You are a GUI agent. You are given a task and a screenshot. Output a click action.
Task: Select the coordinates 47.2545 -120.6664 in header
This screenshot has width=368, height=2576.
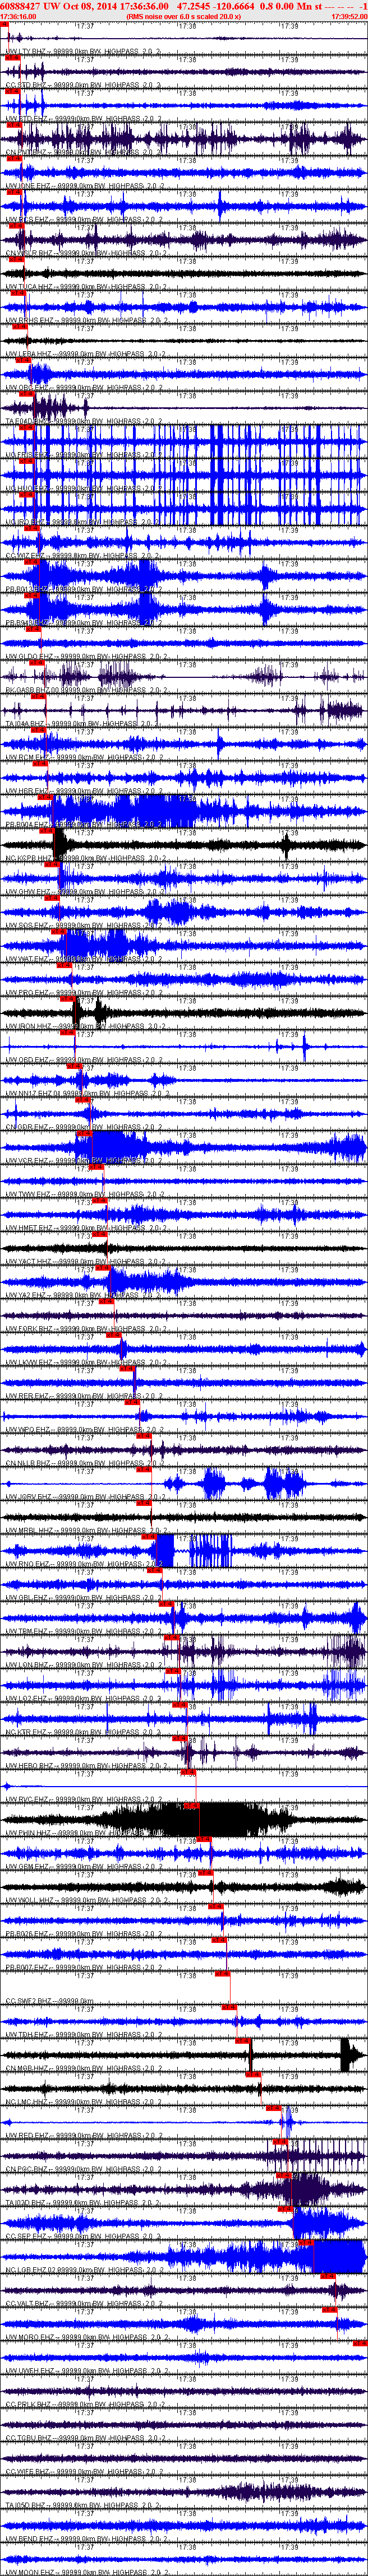coord(215,6)
